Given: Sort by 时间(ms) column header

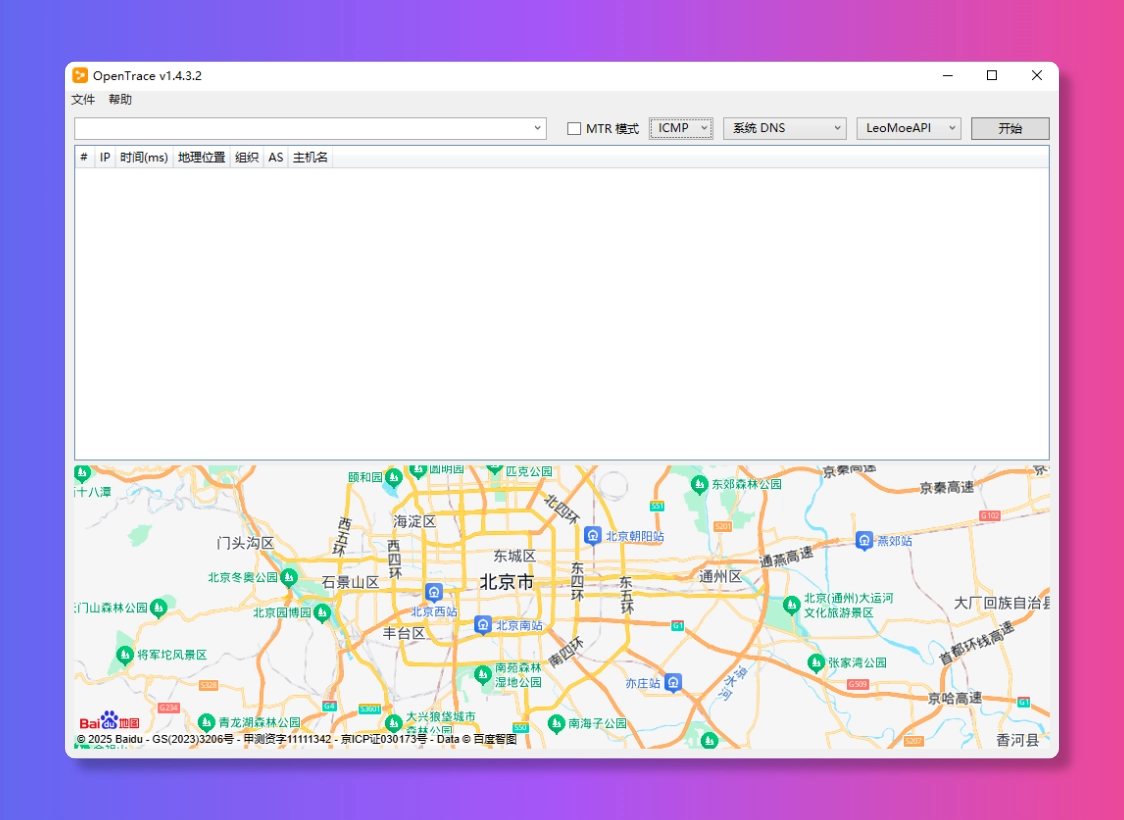Looking at the screenshot, I should 144,158.
